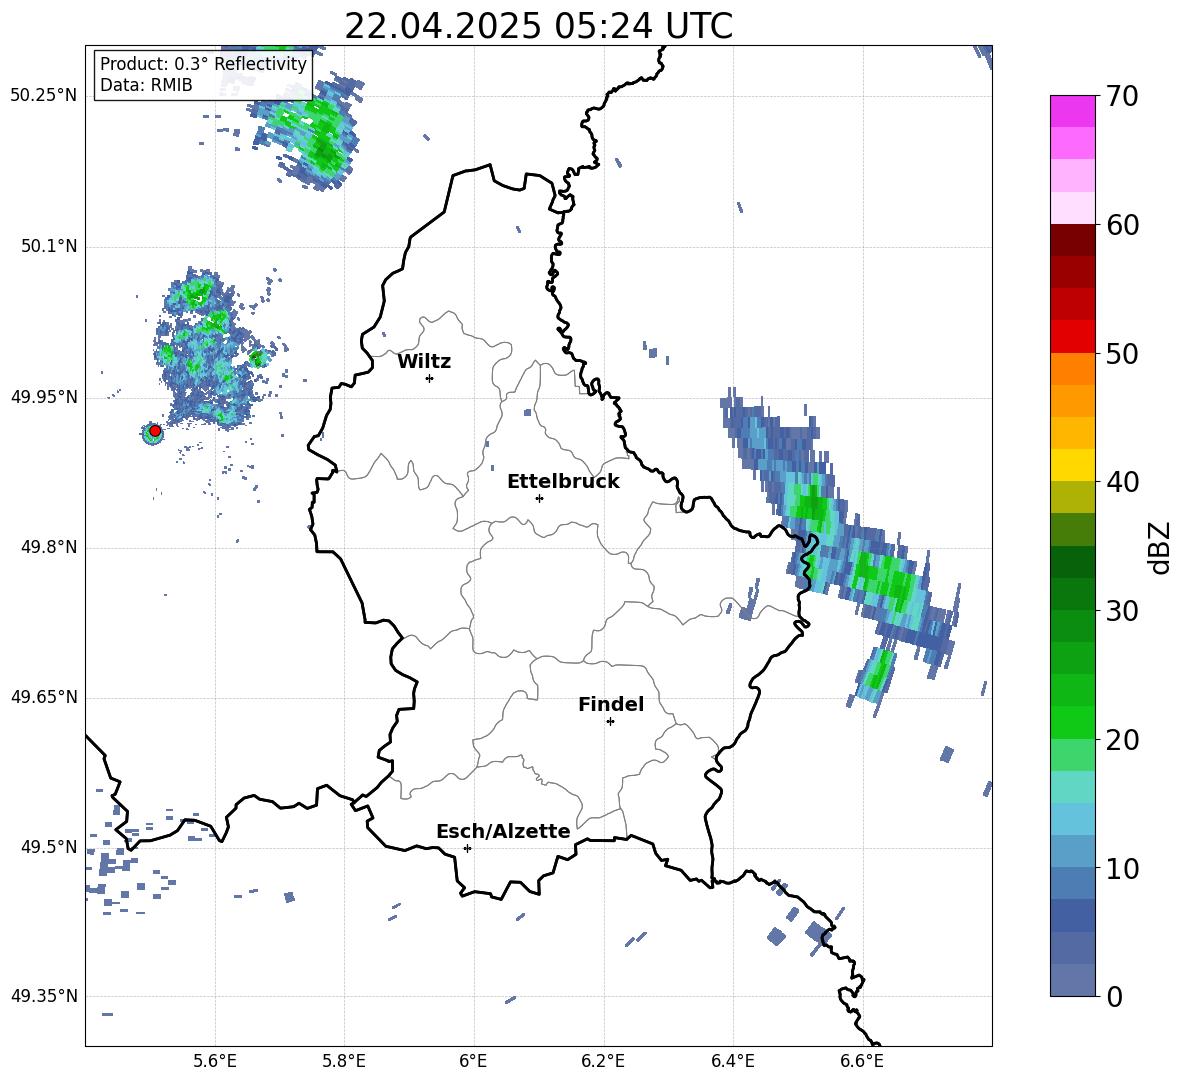1184x1081 pixels.
Task: Click the title '22.04.2025 05:24 UTC'
Action: (x=538, y=26)
